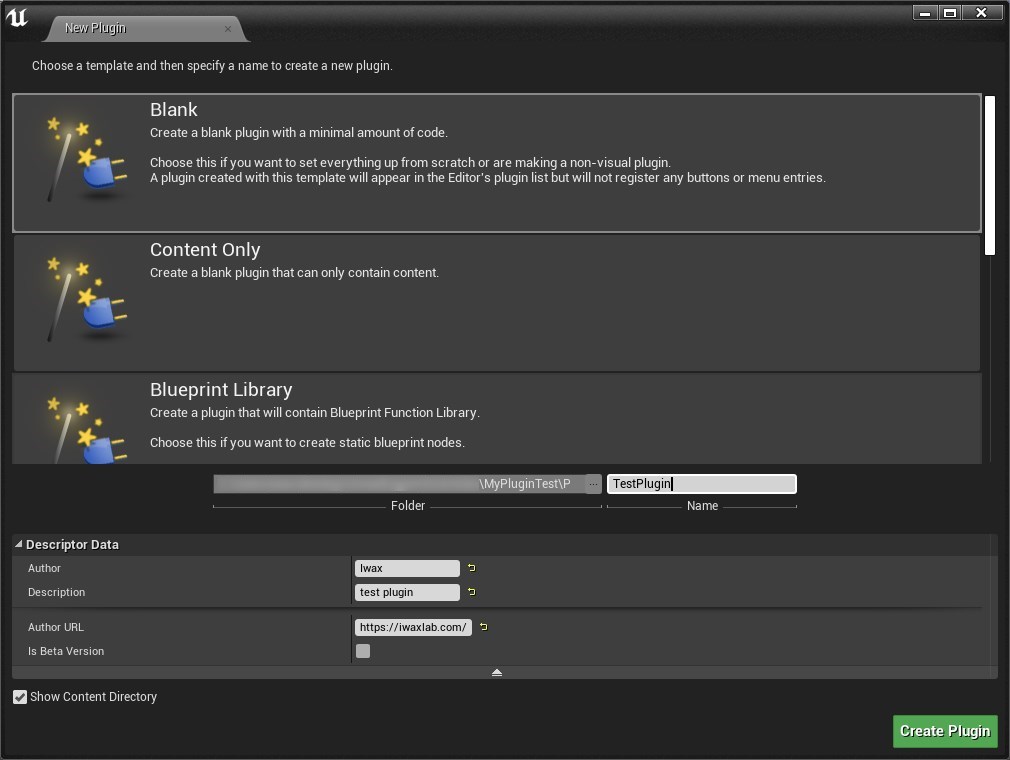Select the Content Only template wand icon
This screenshot has height=760, width=1010.
(87, 299)
